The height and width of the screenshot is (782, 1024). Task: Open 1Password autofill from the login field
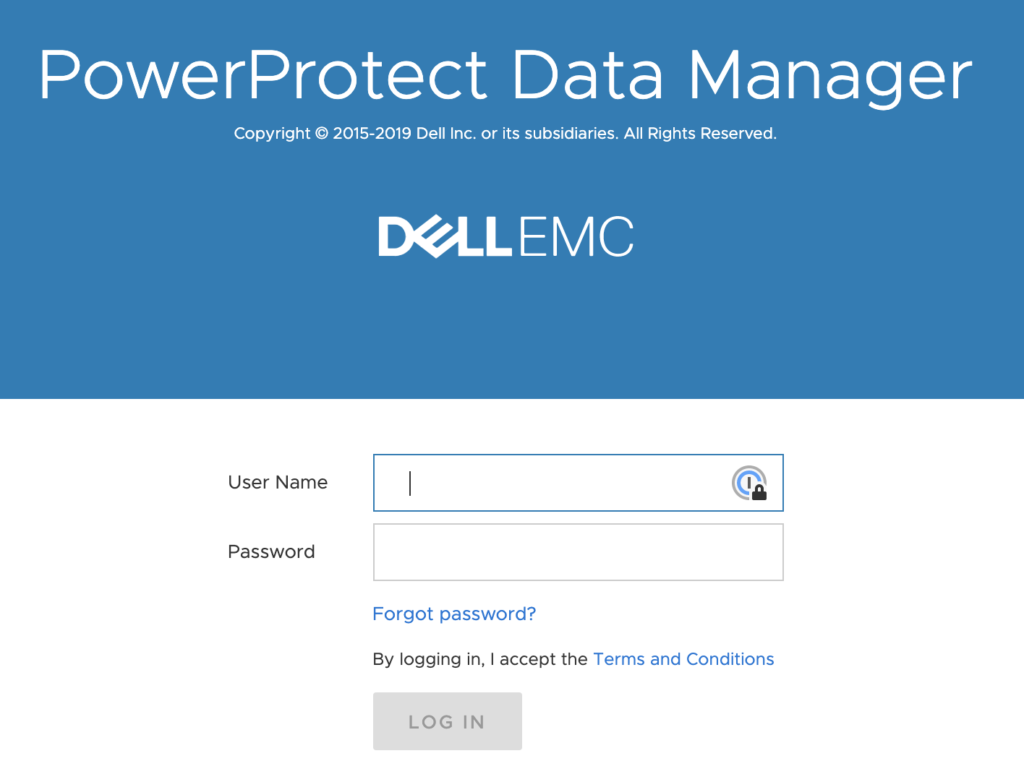coord(751,482)
